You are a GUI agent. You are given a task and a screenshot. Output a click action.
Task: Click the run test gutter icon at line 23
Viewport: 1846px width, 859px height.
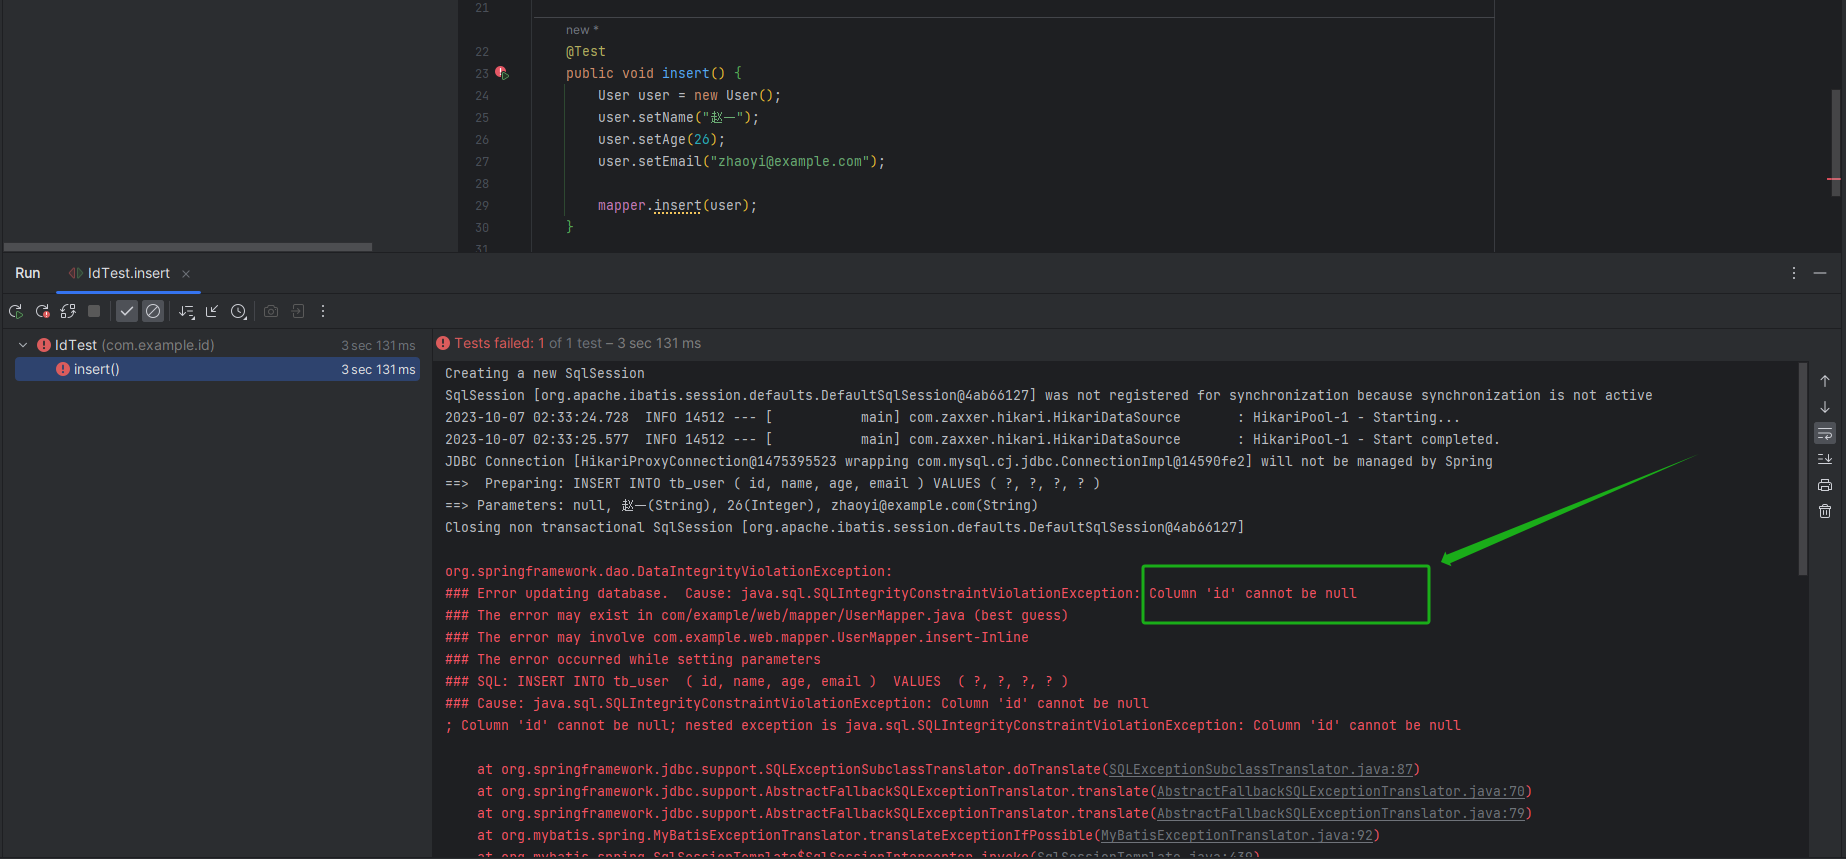(502, 73)
